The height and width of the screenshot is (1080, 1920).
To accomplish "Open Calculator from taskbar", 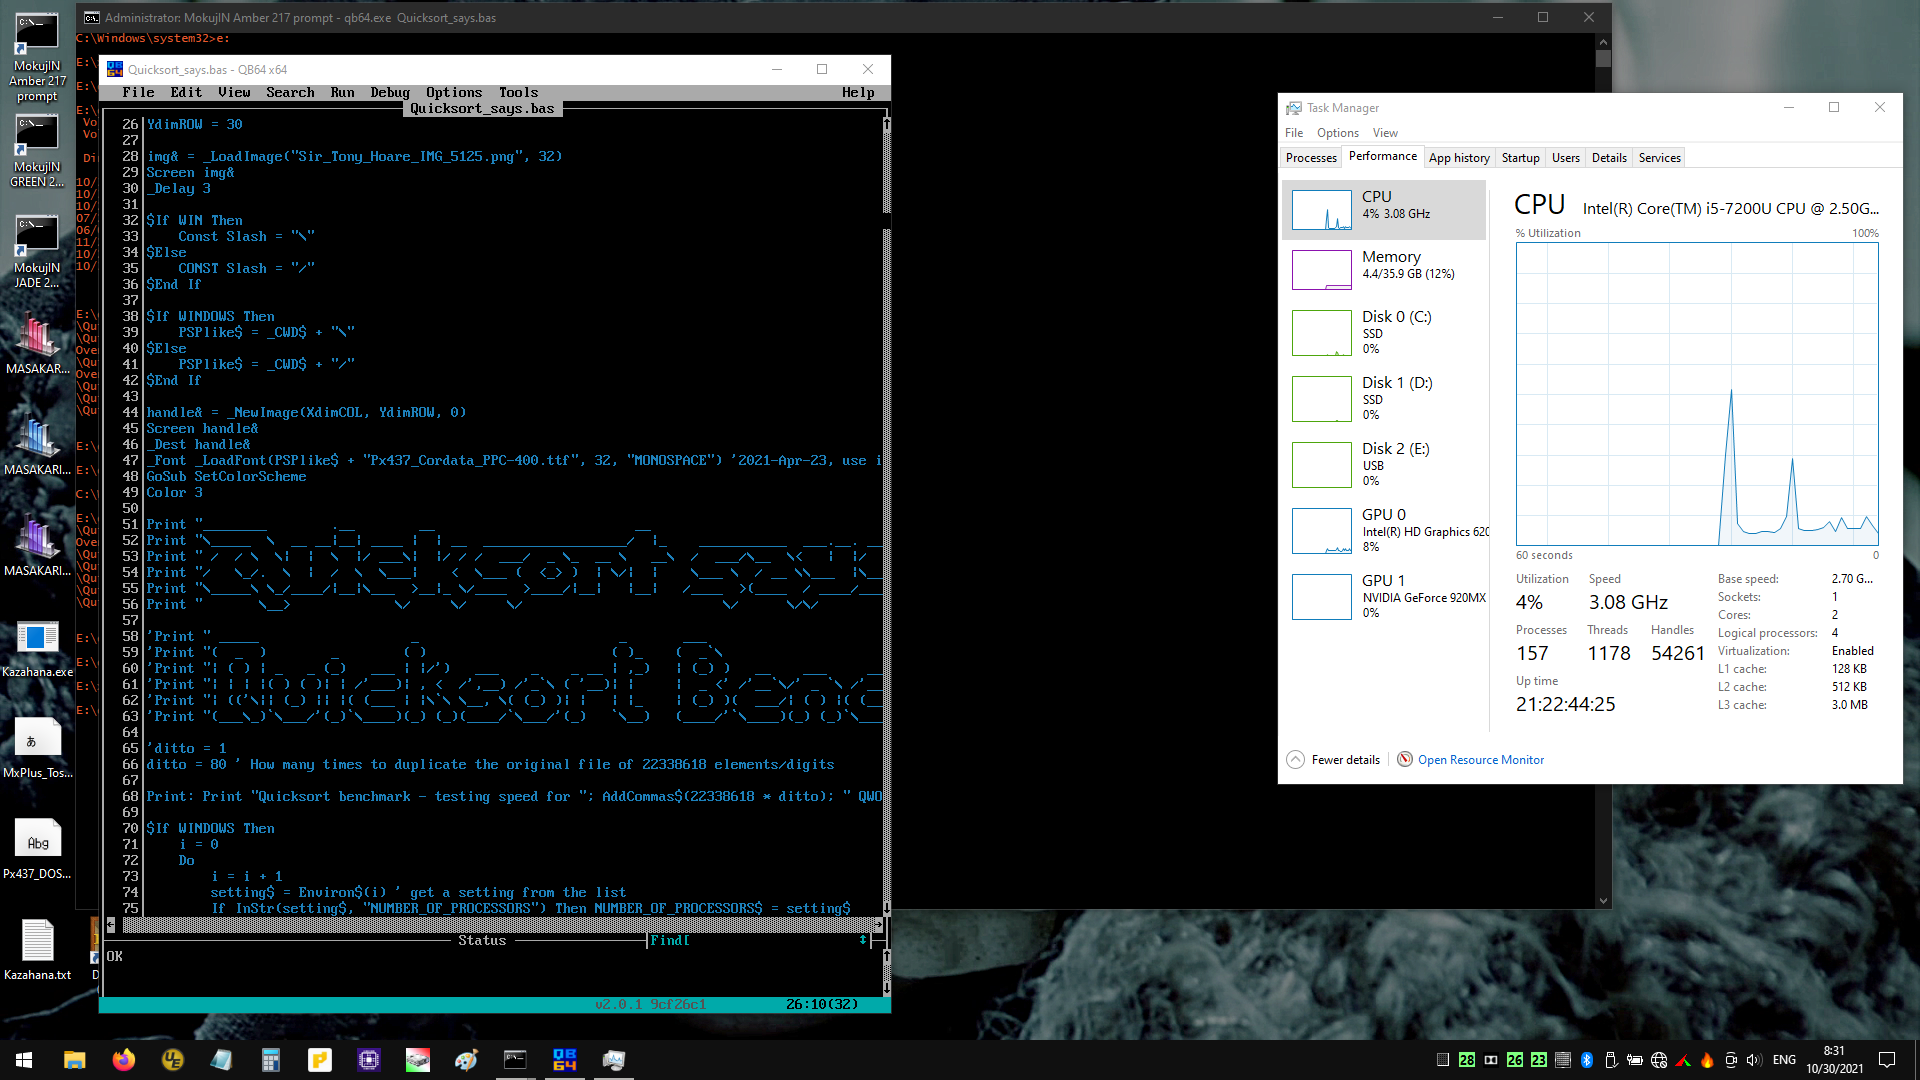I will point(271,1060).
